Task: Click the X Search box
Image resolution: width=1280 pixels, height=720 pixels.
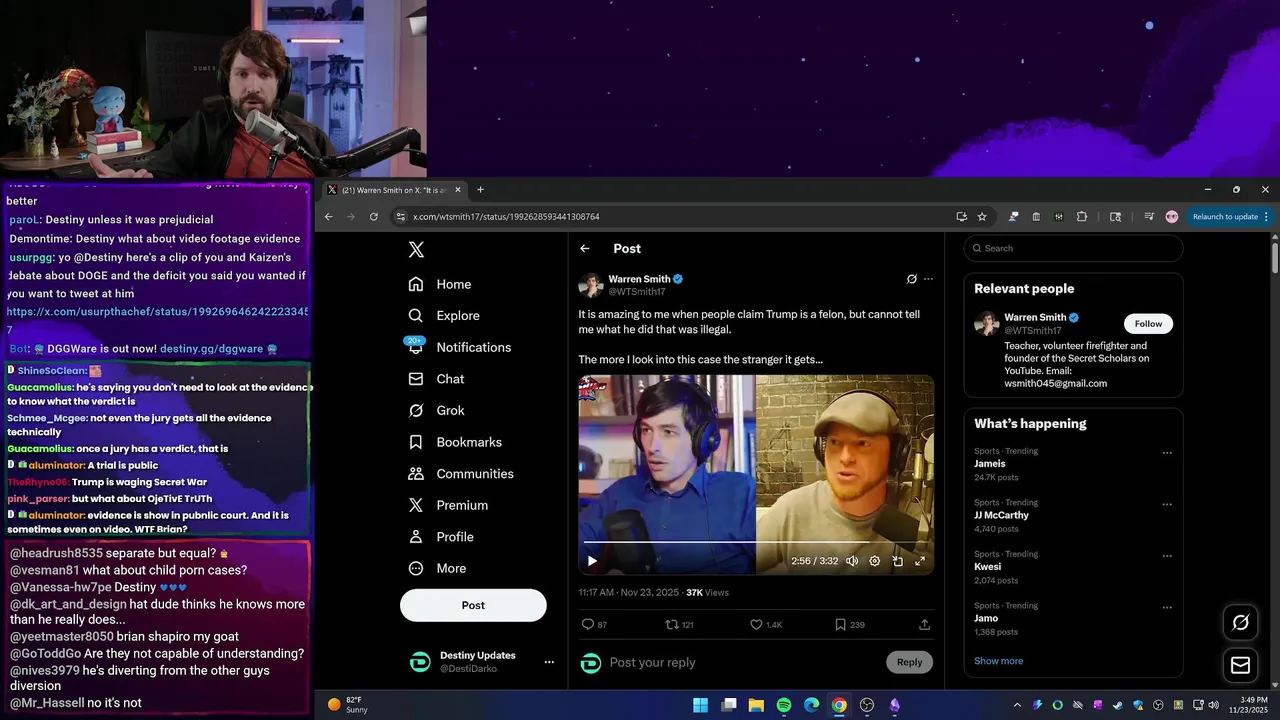Action: pos(1073,248)
